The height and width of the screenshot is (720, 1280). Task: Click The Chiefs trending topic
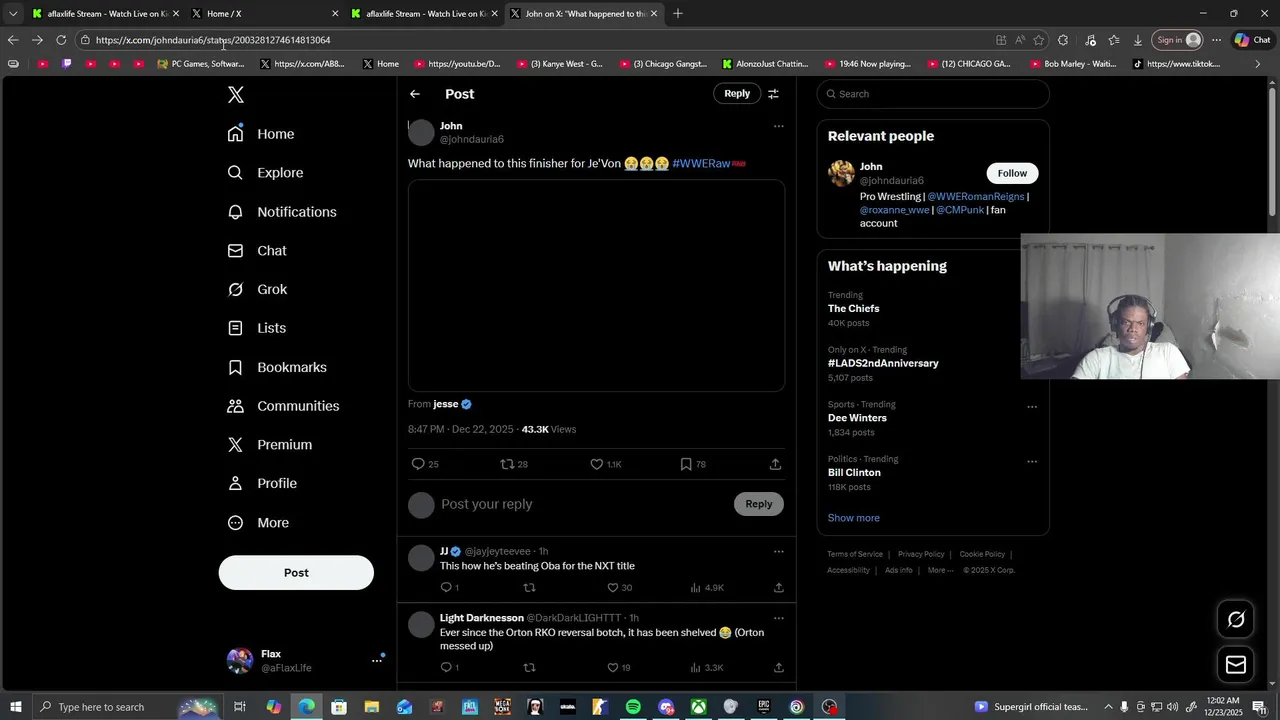(x=854, y=309)
